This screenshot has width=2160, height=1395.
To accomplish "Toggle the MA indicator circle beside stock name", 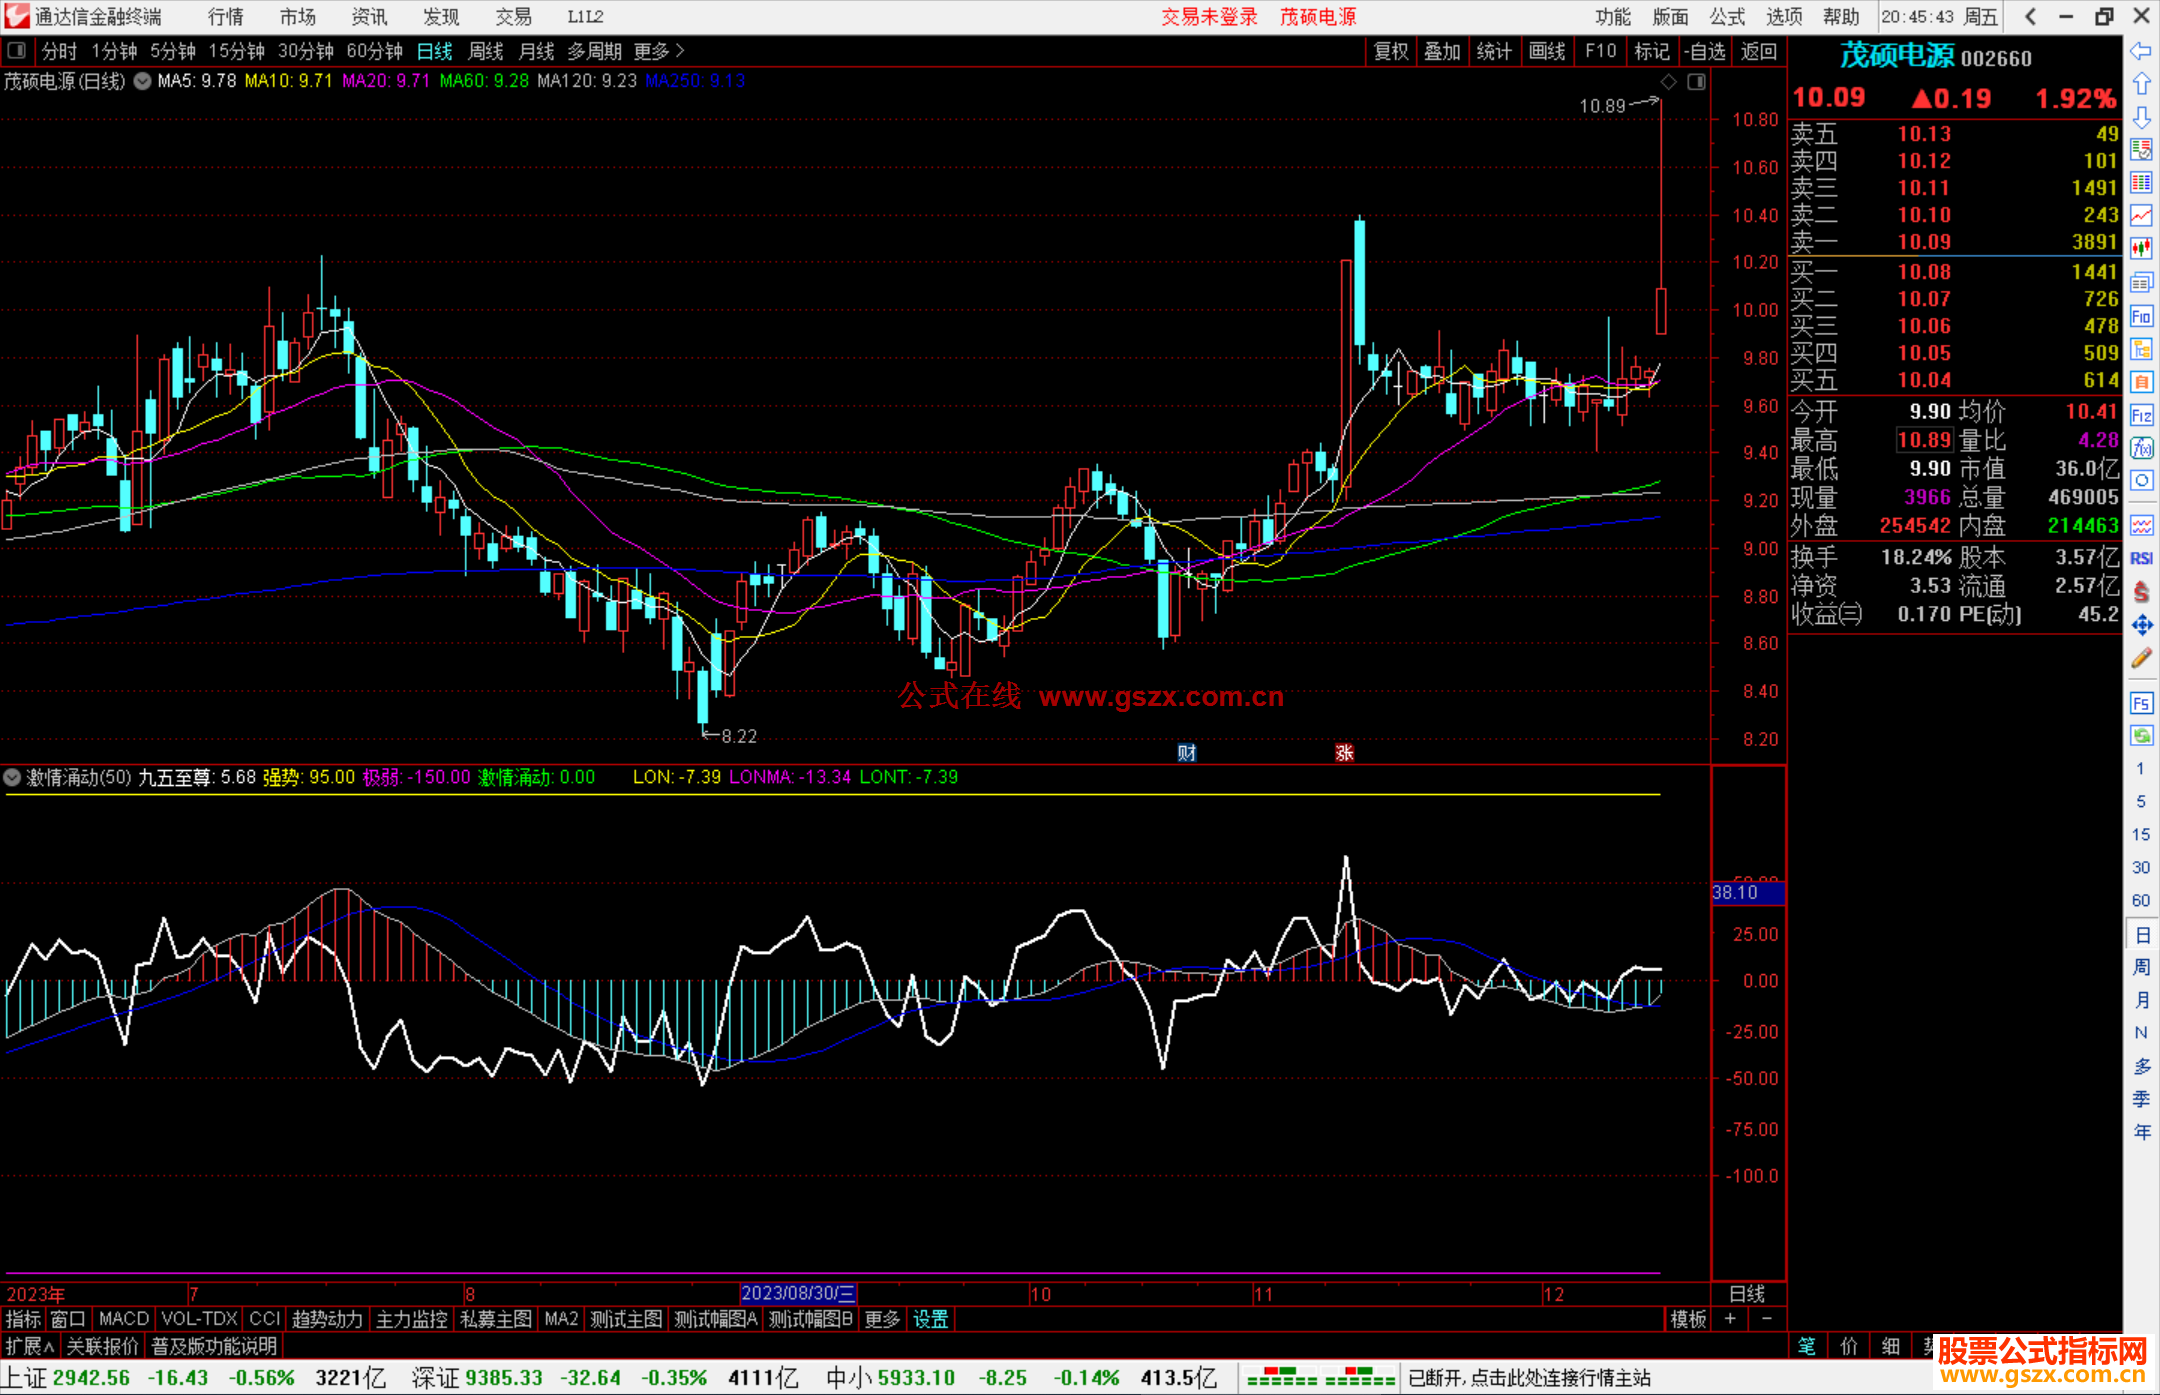I will tap(143, 81).
